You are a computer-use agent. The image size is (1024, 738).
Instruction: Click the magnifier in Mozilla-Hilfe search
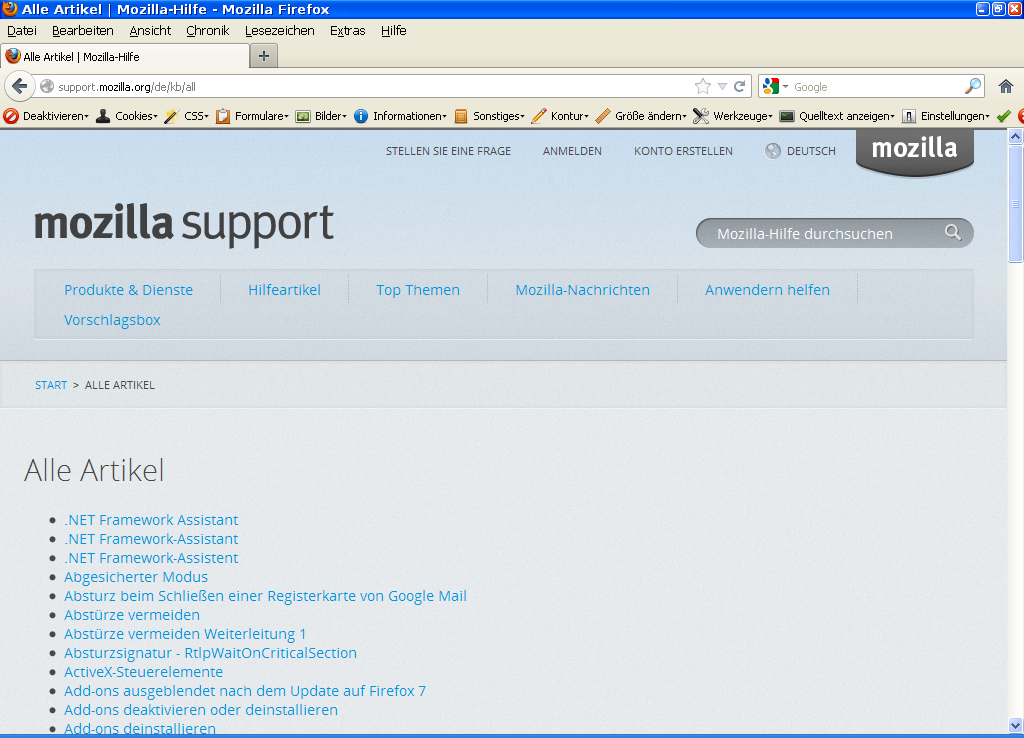point(953,232)
